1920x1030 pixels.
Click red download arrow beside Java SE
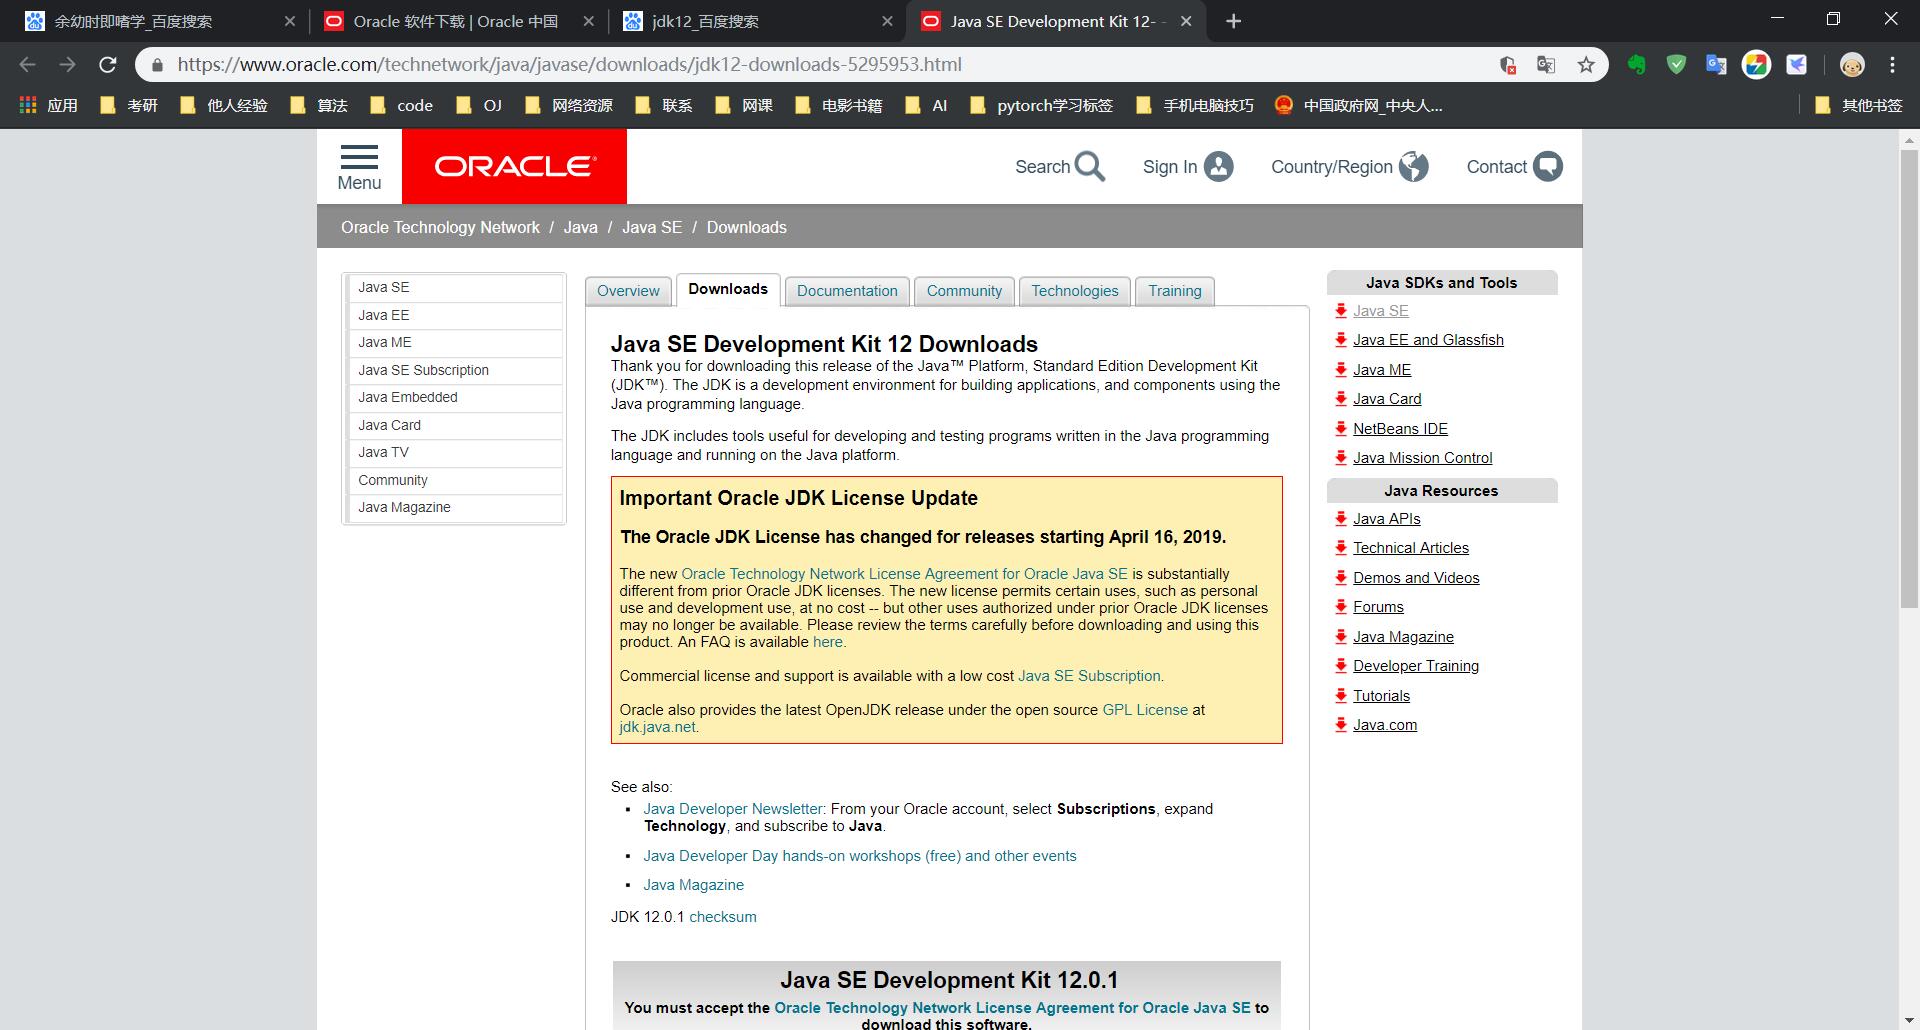1341,311
